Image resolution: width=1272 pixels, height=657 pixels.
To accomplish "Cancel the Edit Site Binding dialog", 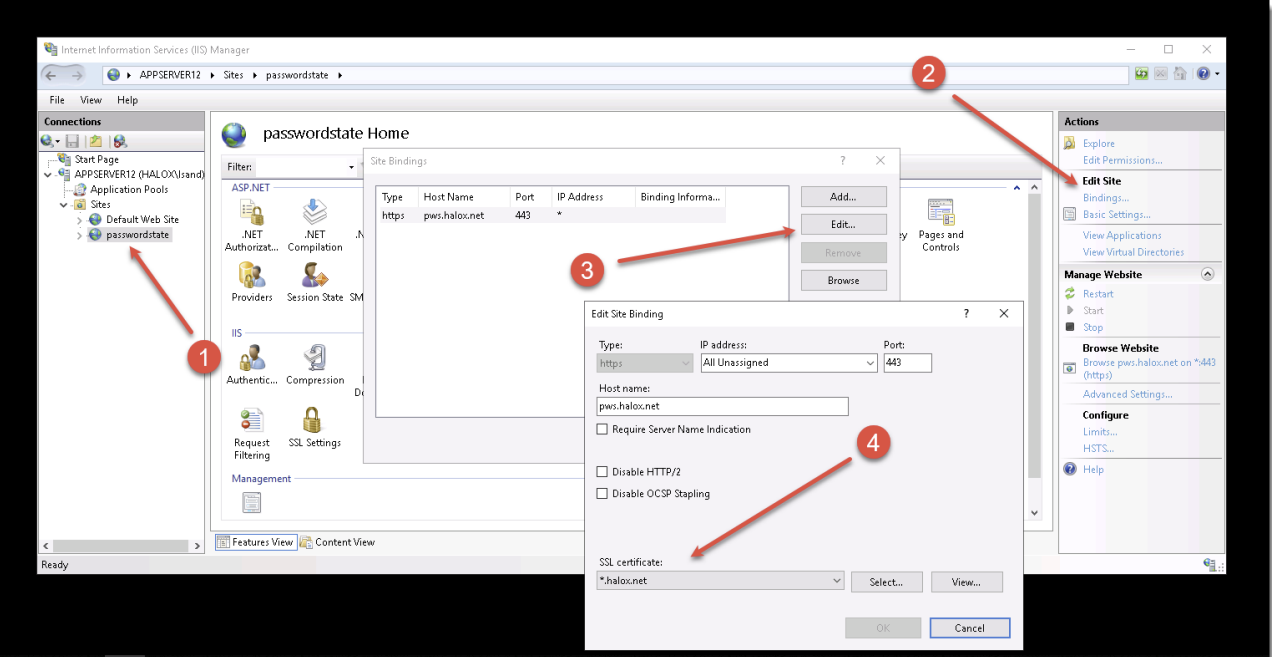I will pos(969,628).
